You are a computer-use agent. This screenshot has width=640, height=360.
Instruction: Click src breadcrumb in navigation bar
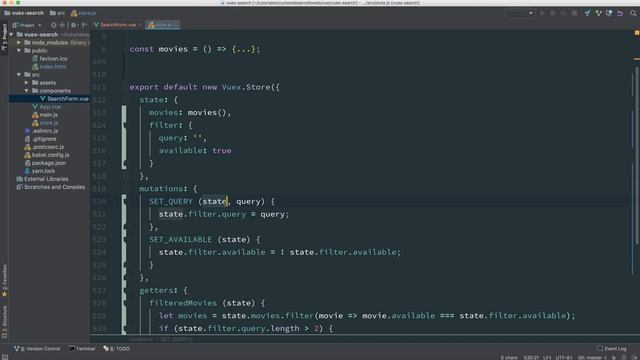point(58,13)
